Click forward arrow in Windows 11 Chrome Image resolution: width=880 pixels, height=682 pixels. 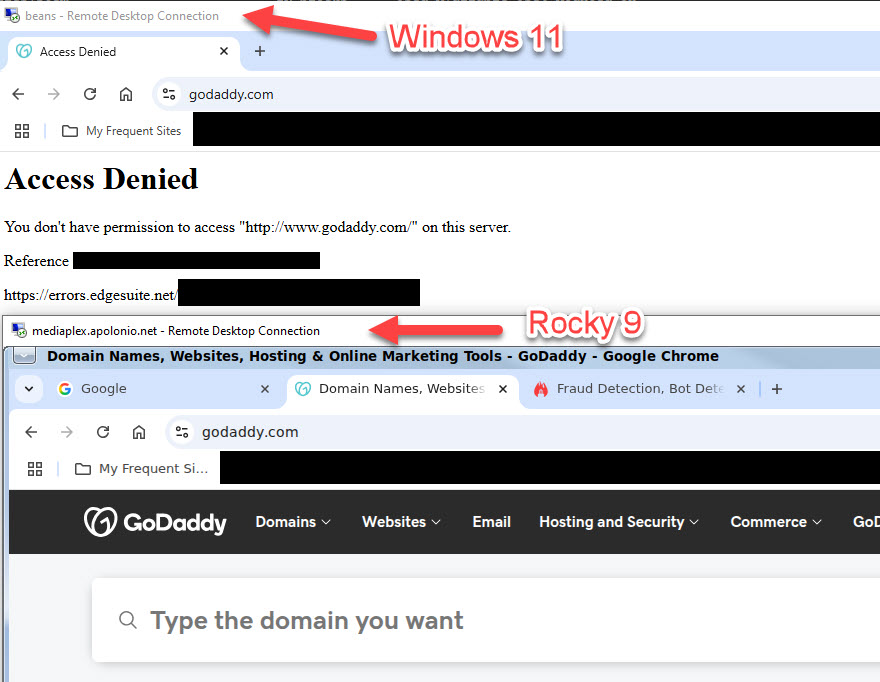pos(54,94)
